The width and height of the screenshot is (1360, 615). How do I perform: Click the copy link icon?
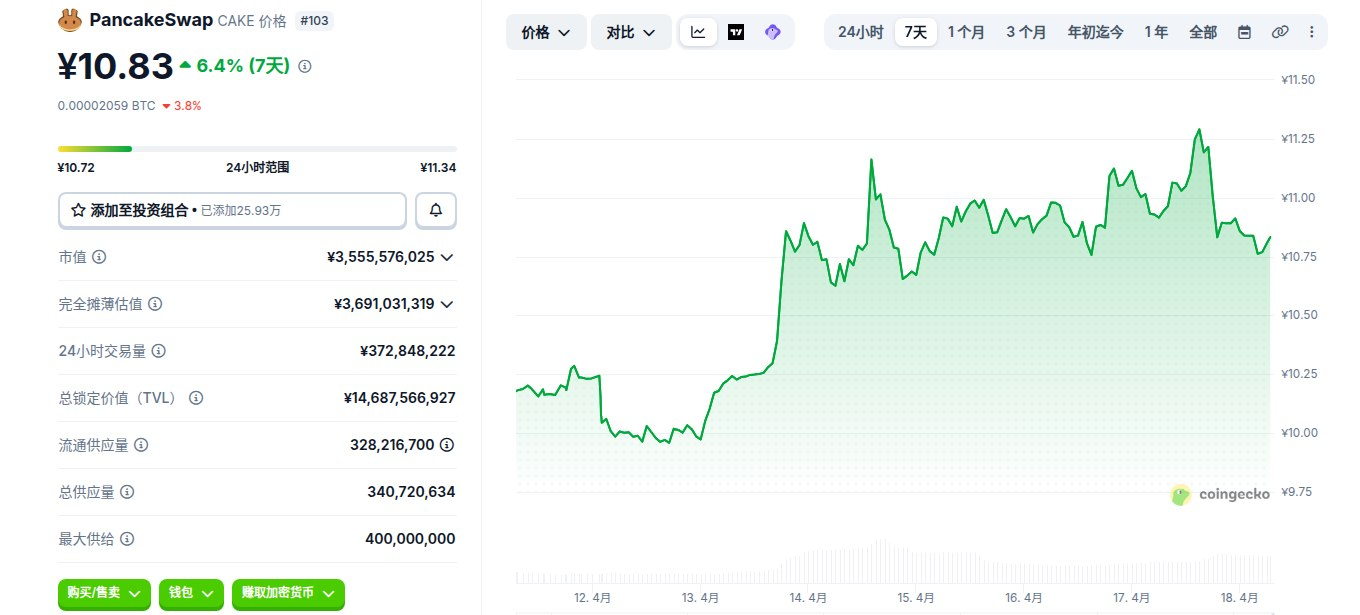tap(1280, 32)
